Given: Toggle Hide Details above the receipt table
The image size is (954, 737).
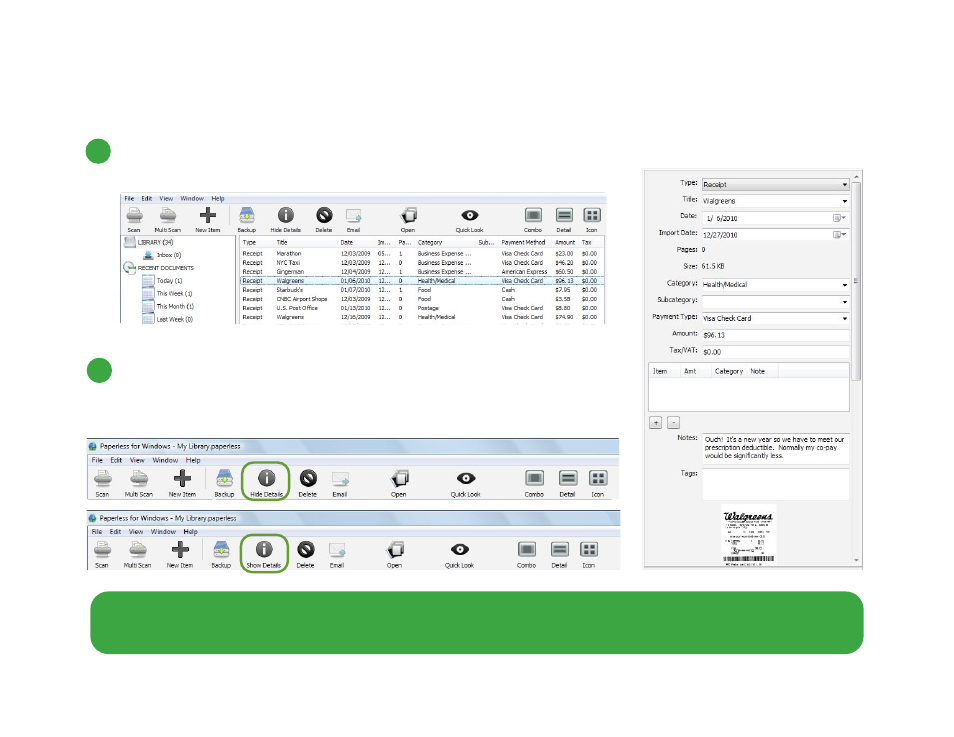Looking at the screenshot, I should click(285, 216).
